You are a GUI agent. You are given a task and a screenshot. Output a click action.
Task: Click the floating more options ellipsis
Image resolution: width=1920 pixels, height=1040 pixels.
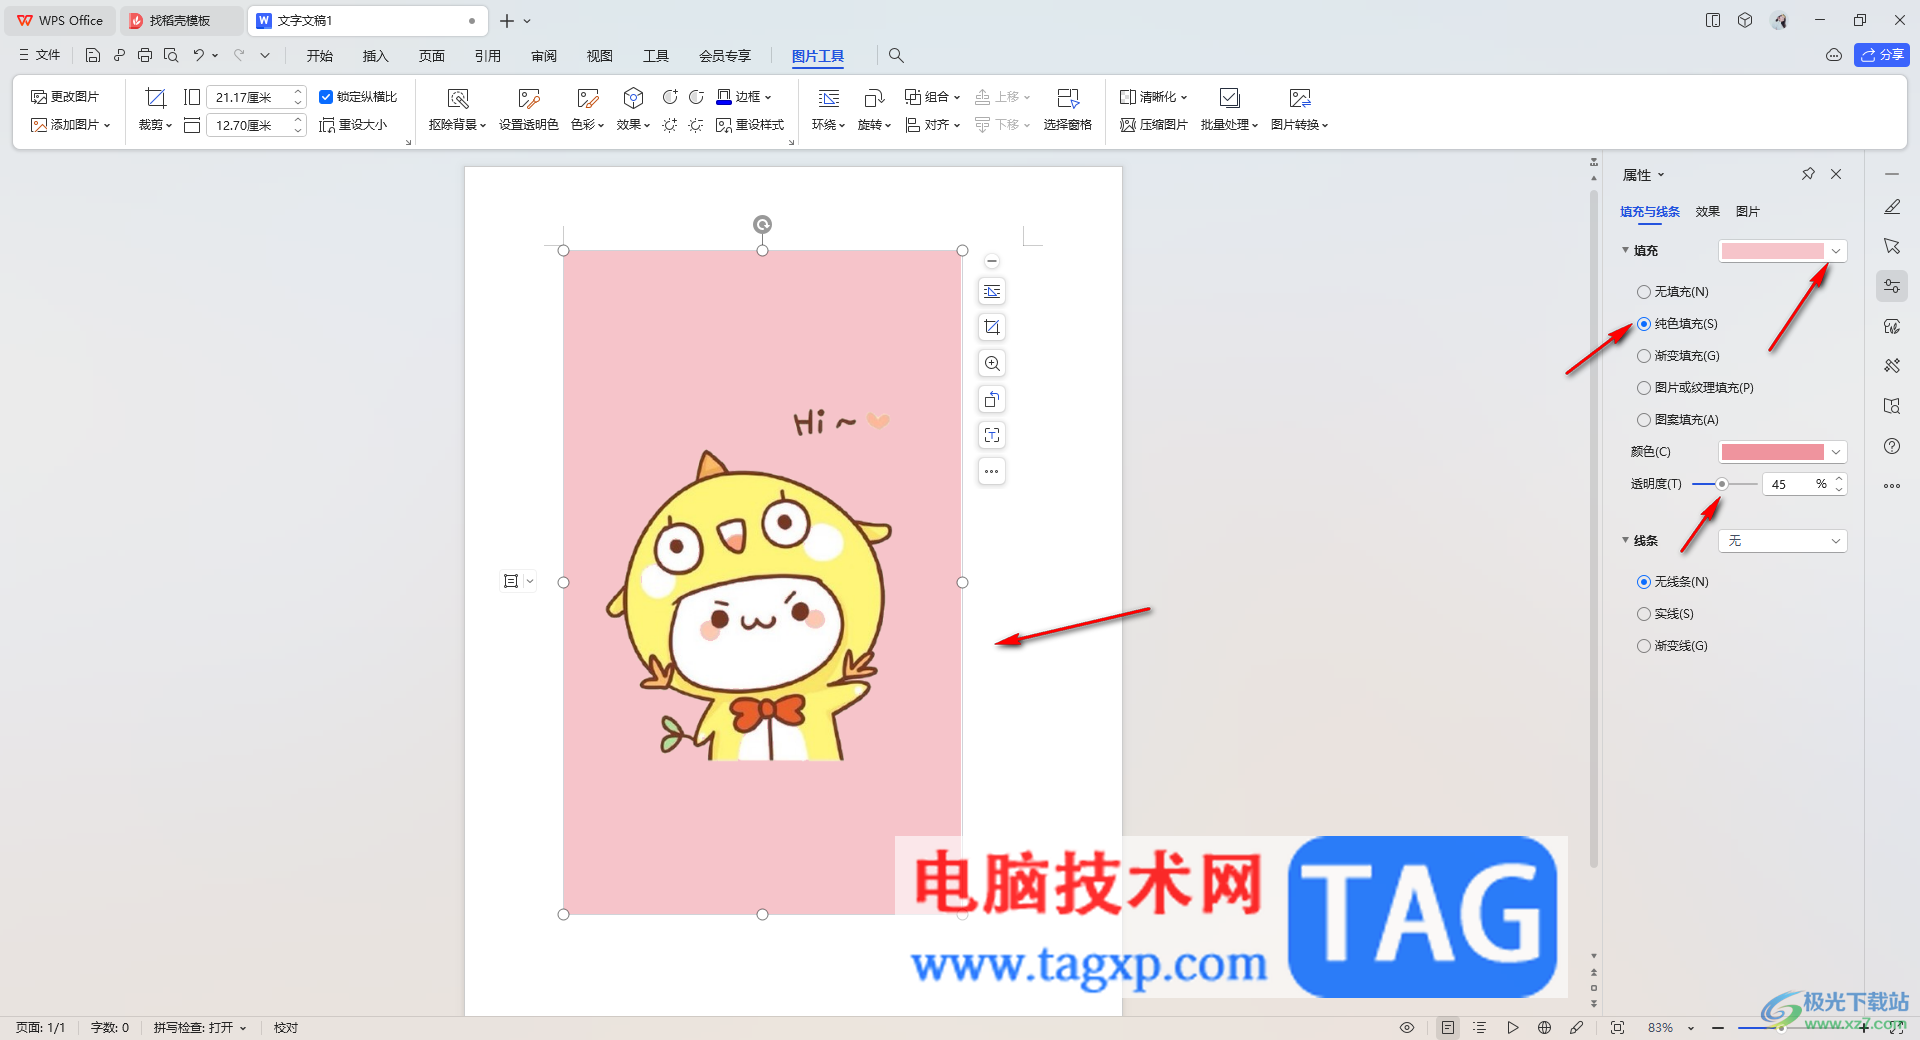click(x=992, y=471)
